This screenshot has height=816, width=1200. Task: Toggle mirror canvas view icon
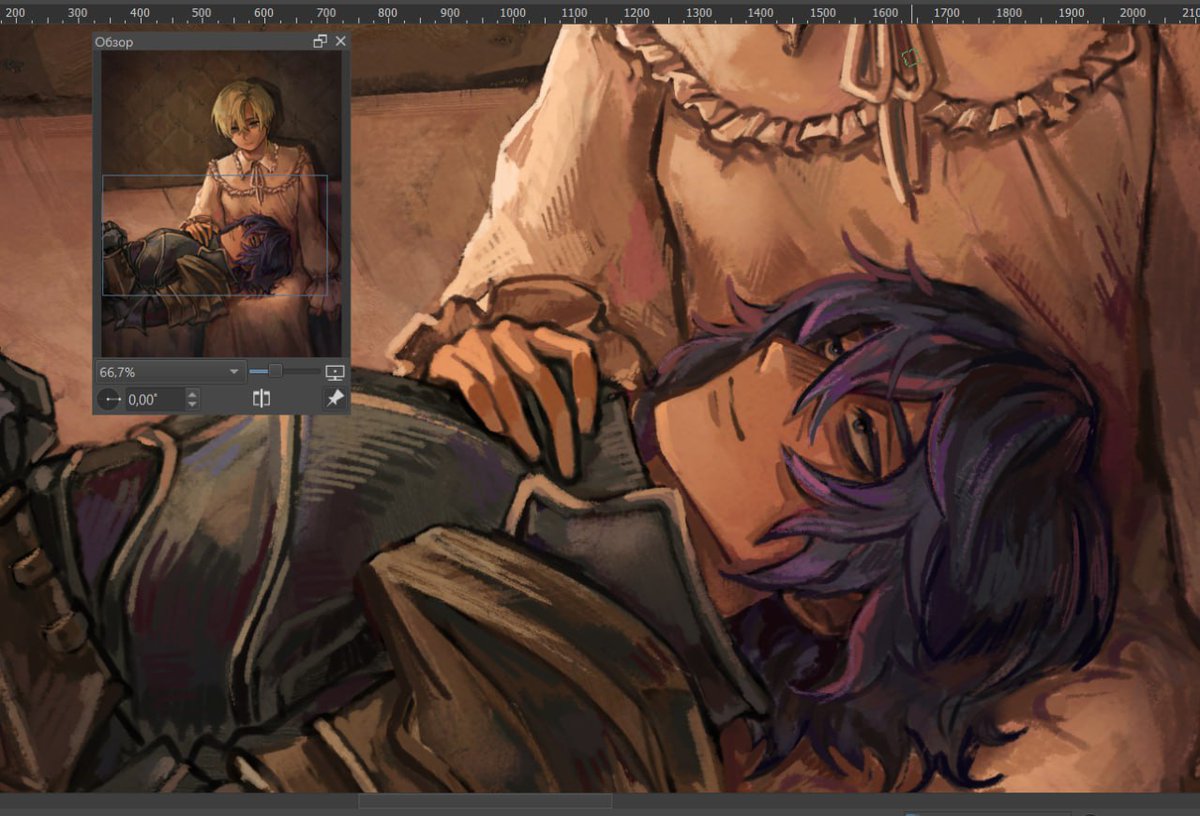[x=261, y=399]
